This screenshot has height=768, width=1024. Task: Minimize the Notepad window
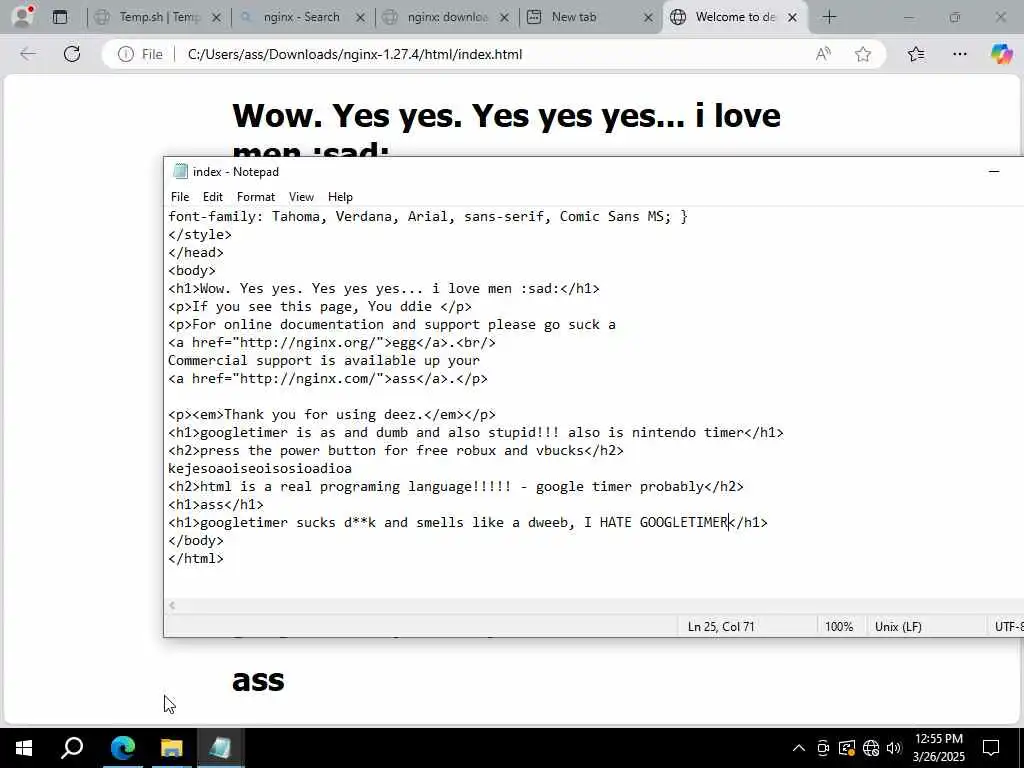[994, 172]
